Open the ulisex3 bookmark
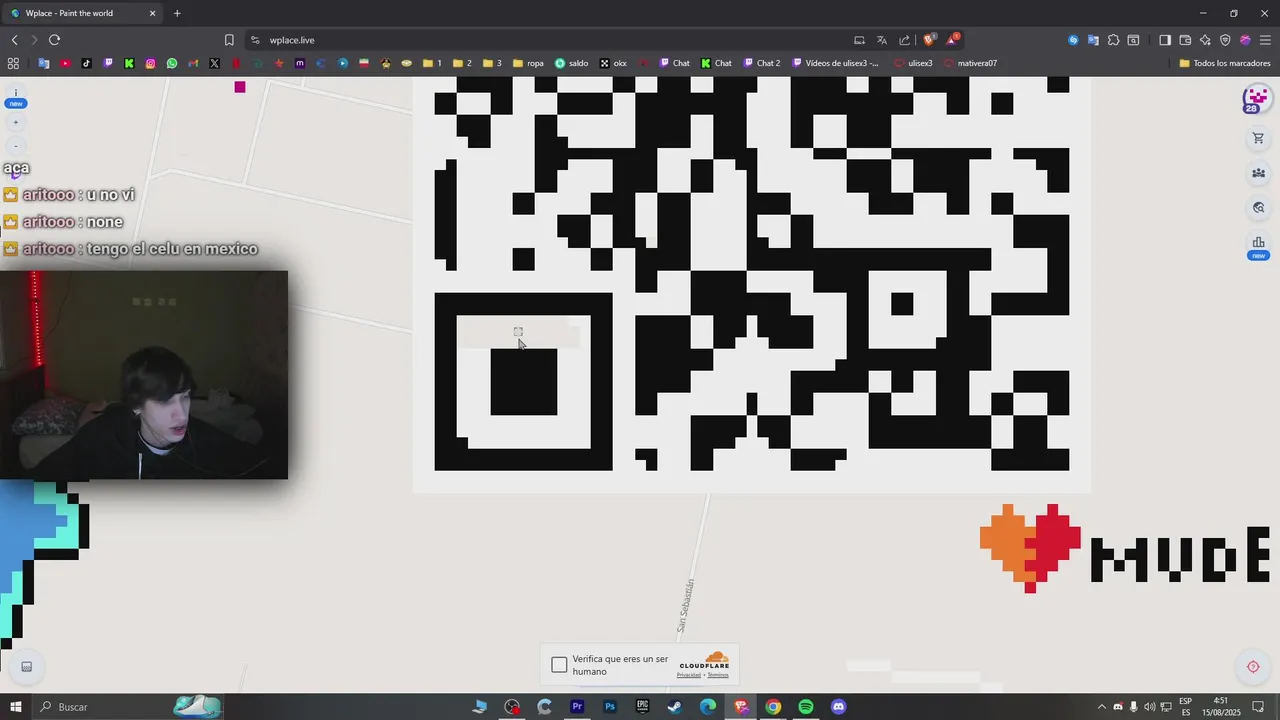The width and height of the screenshot is (1280, 720). (913, 63)
